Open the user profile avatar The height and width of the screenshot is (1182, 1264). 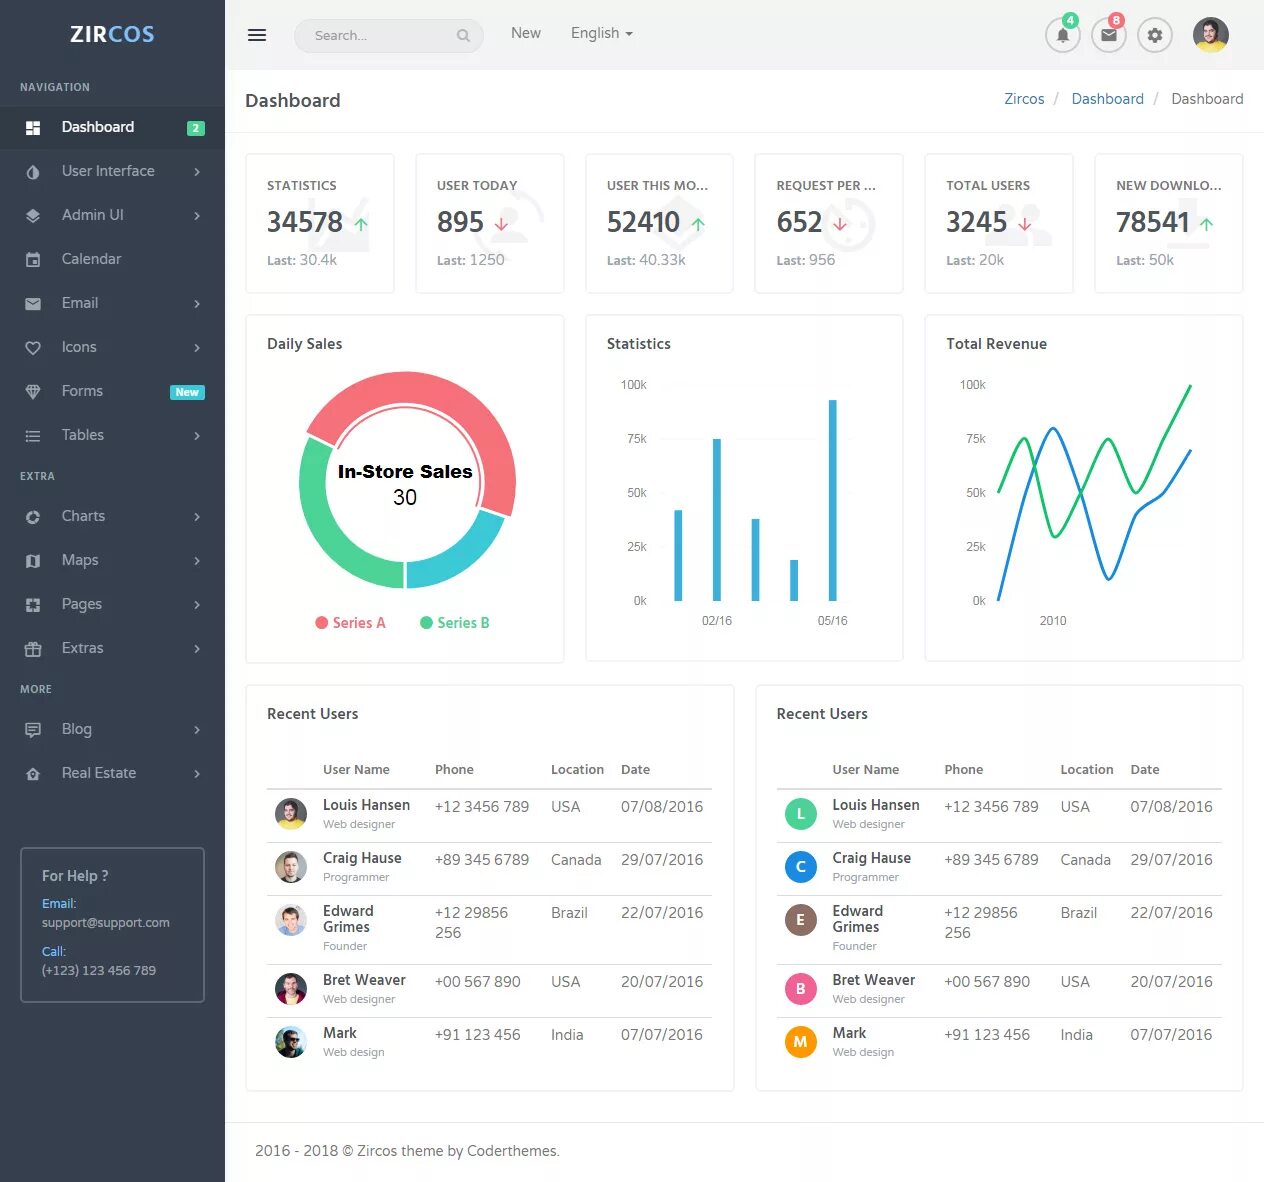(x=1211, y=35)
